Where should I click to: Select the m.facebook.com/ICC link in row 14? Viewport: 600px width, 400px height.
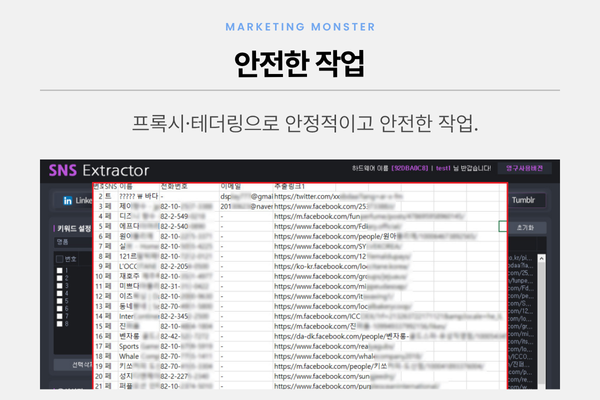coord(388,316)
